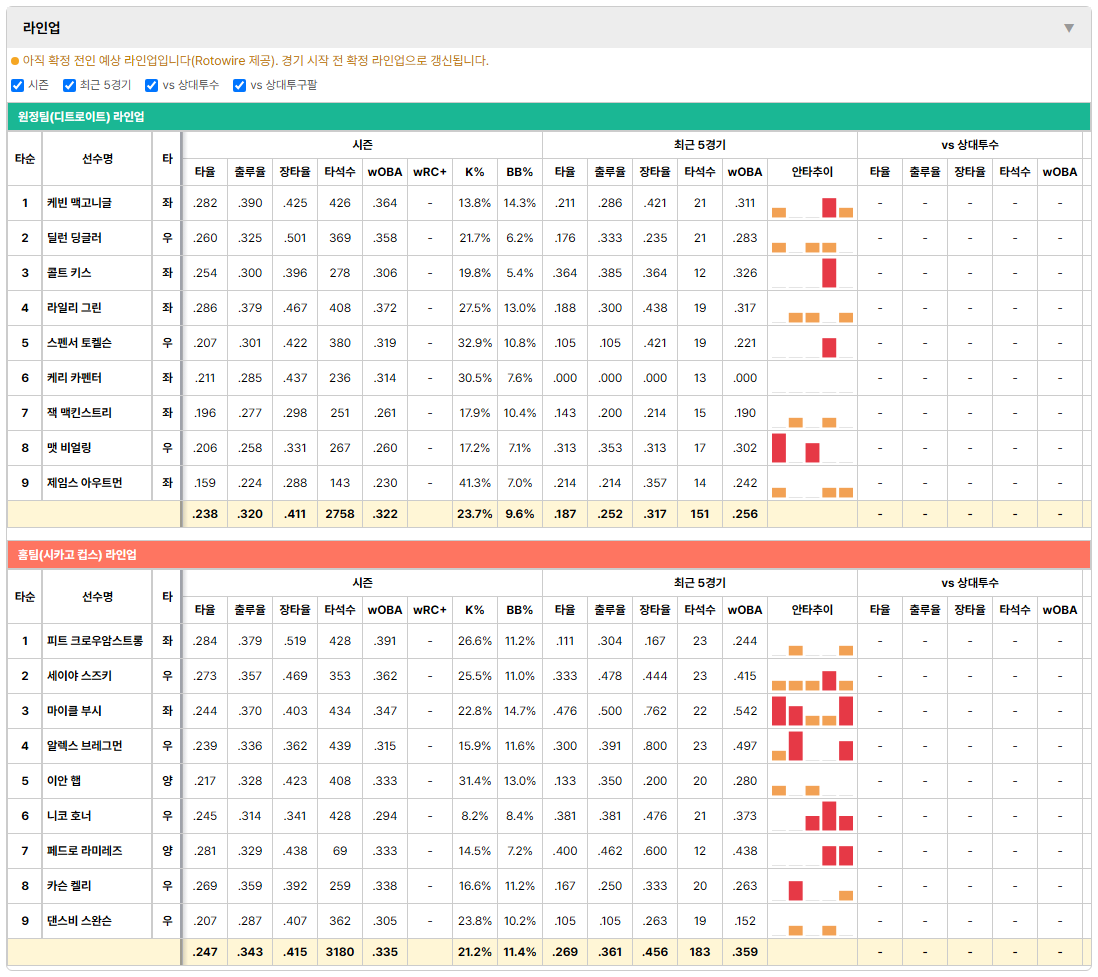Click Detroit K% column header

(474, 172)
